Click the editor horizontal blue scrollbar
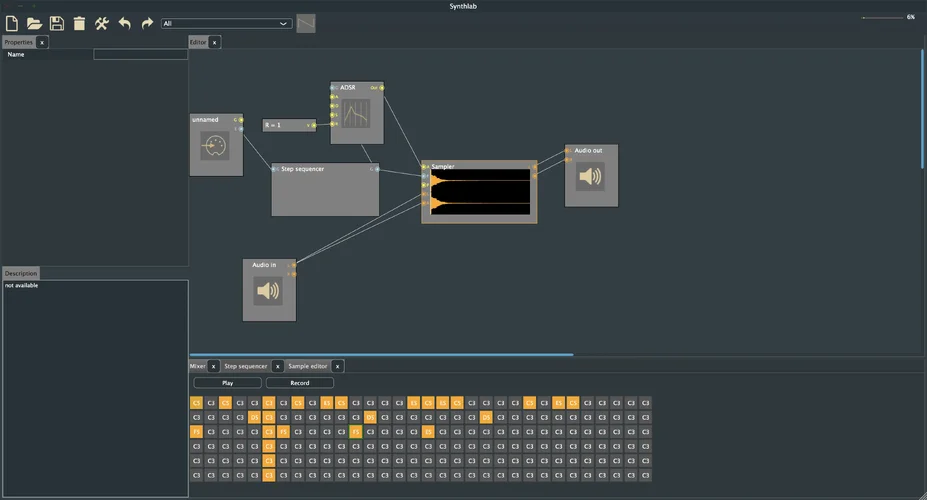 click(x=381, y=355)
